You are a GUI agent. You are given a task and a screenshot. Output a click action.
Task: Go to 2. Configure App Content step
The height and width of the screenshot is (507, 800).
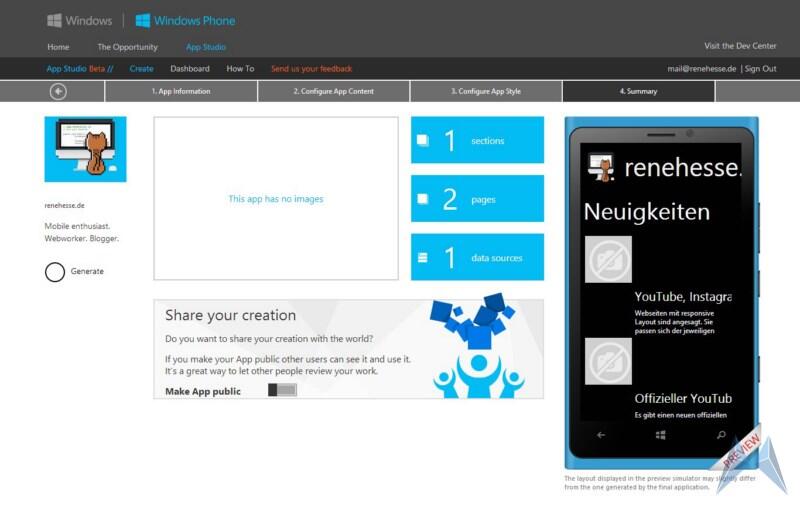tap(333, 91)
